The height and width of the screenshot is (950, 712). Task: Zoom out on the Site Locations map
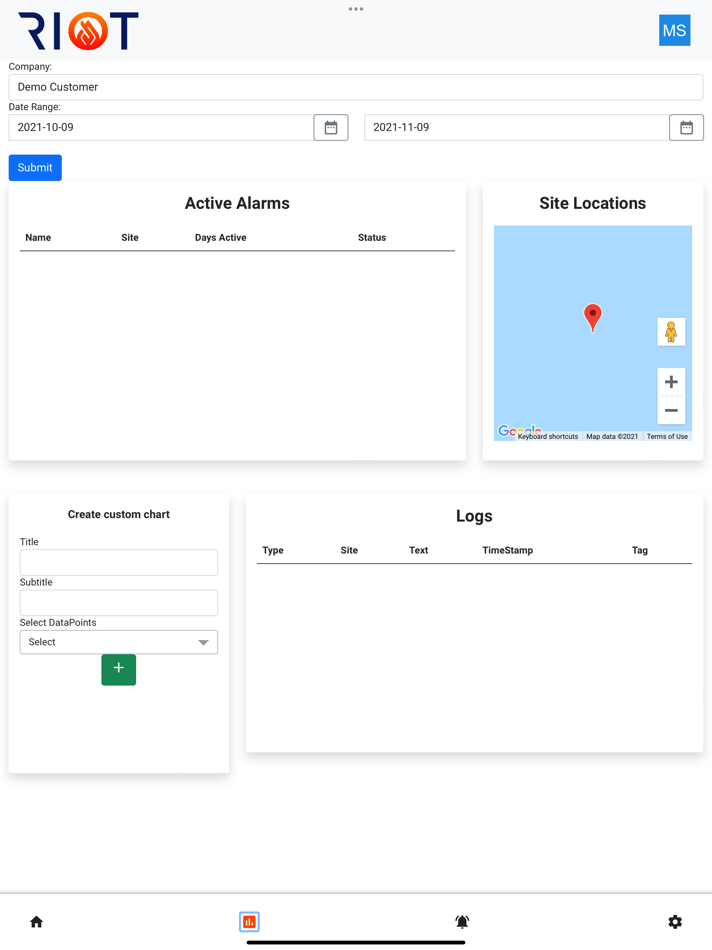671,410
